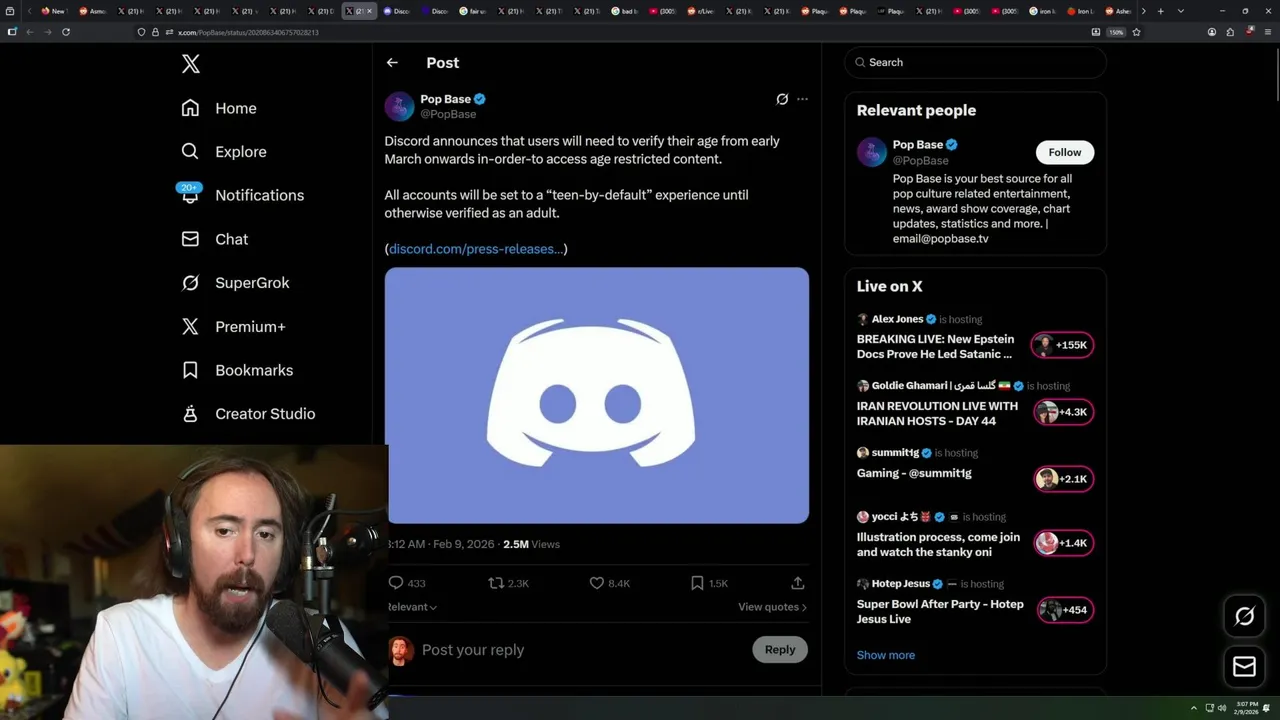Open the Windows notification center icon
Viewport: 1280px width, 720px height.
pos(1267,708)
